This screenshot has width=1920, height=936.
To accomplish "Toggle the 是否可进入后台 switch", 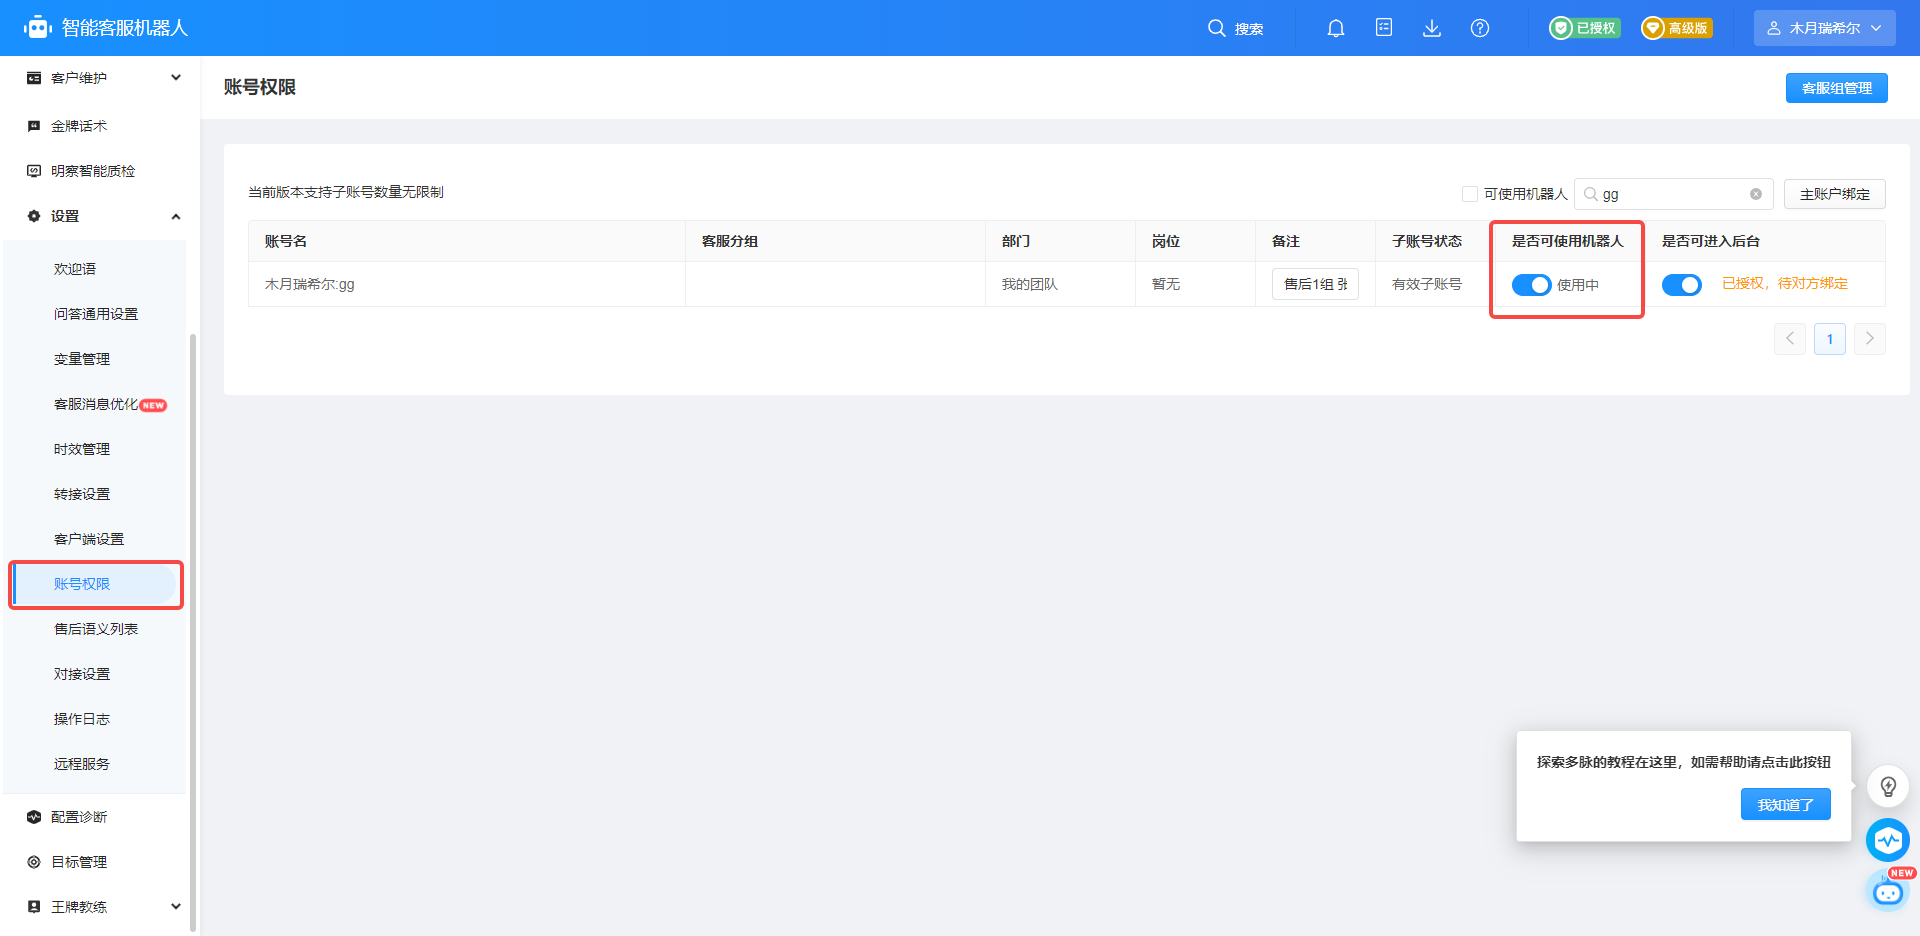I will coord(1682,285).
